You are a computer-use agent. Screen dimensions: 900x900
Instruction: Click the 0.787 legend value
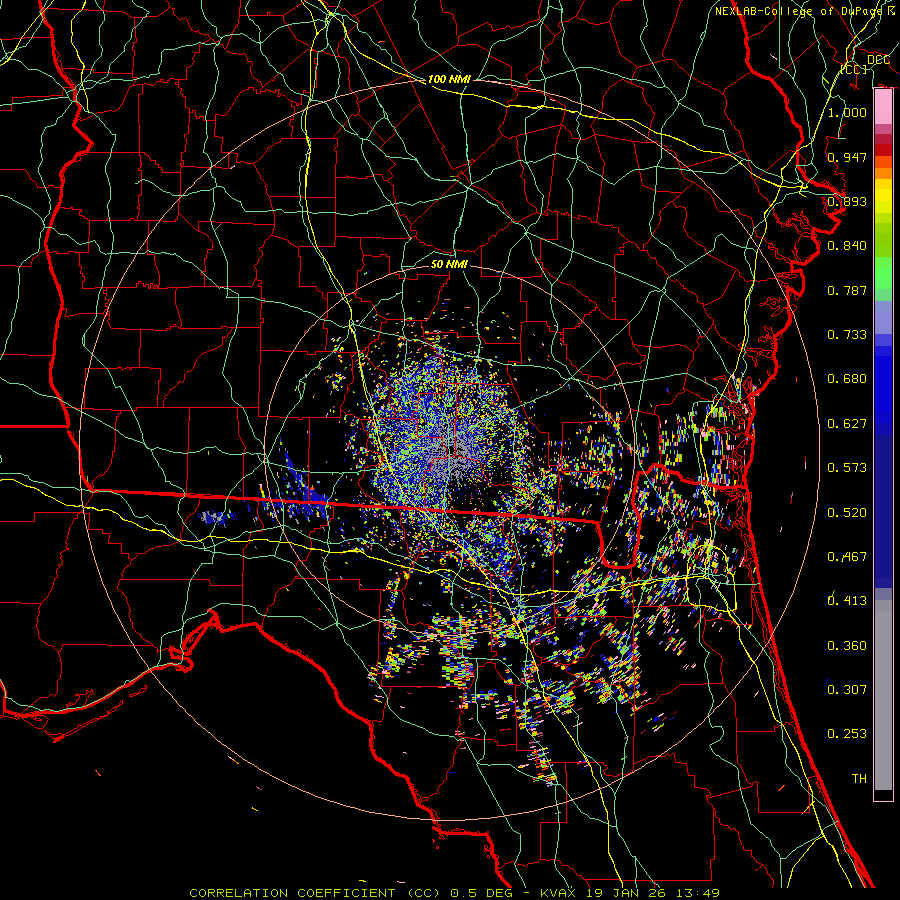pos(847,290)
